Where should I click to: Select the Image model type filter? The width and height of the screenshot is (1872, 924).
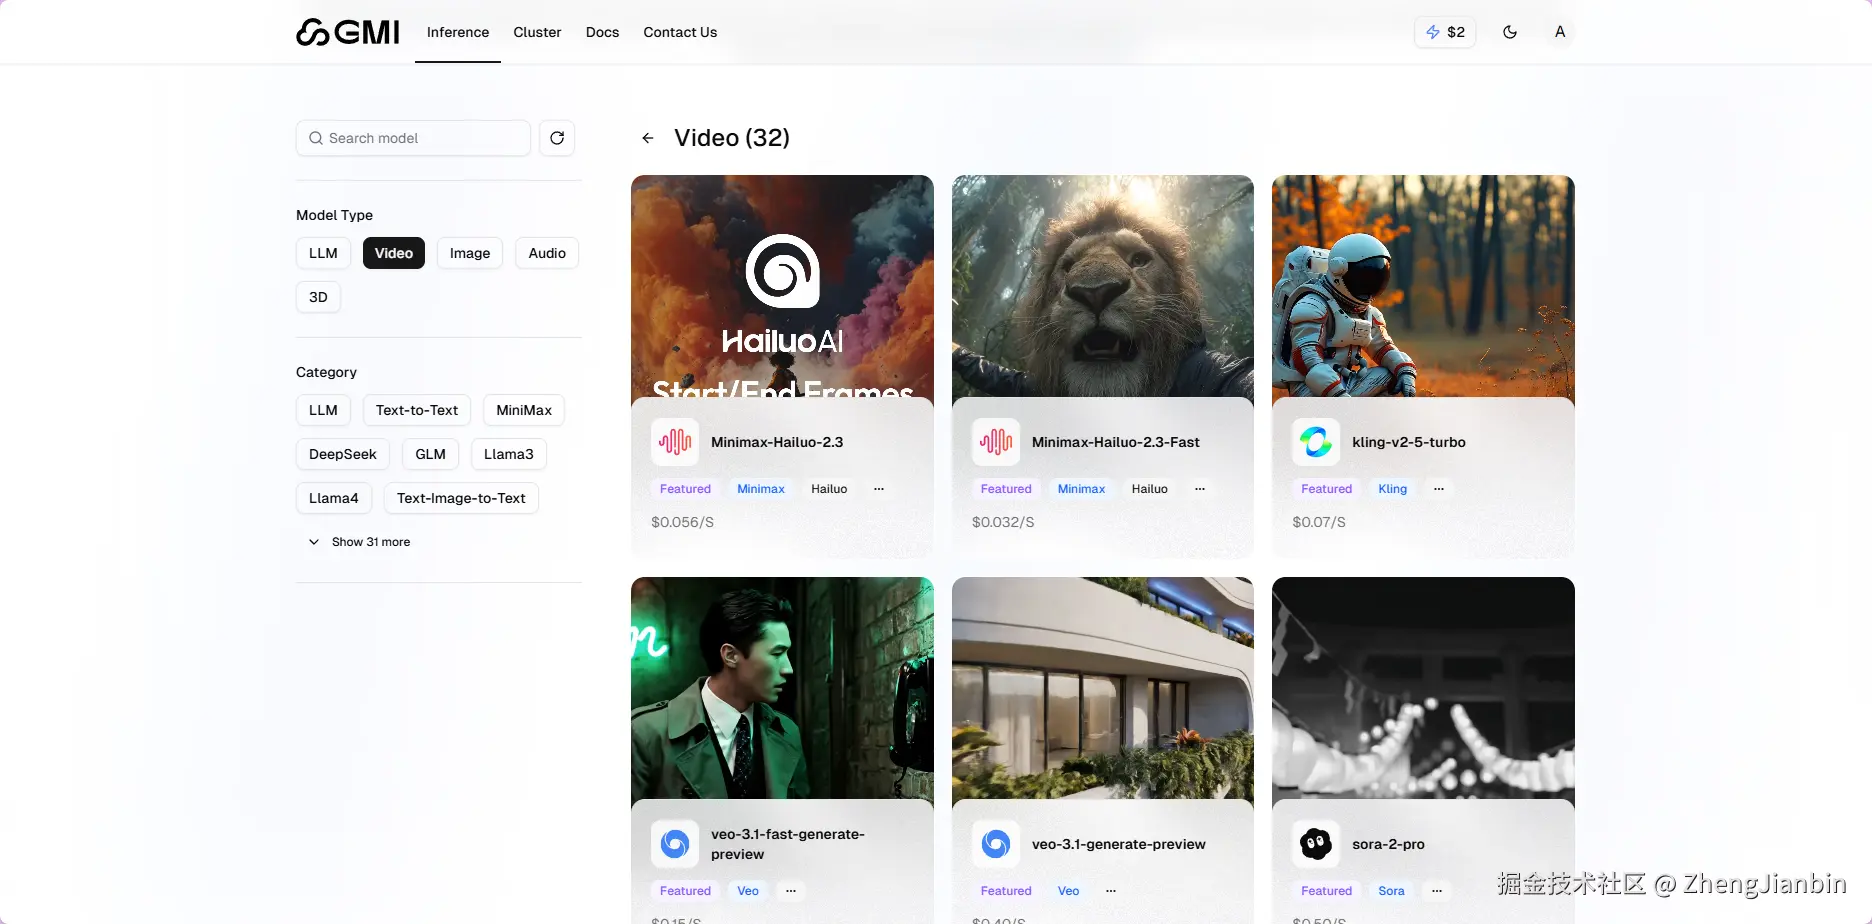pos(470,253)
